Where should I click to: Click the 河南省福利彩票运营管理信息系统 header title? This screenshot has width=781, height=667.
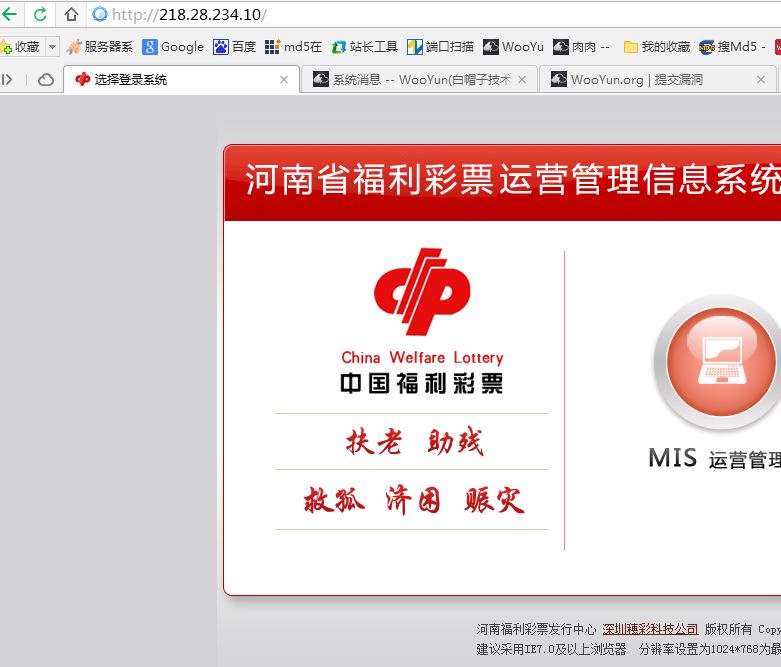click(x=513, y=179)
